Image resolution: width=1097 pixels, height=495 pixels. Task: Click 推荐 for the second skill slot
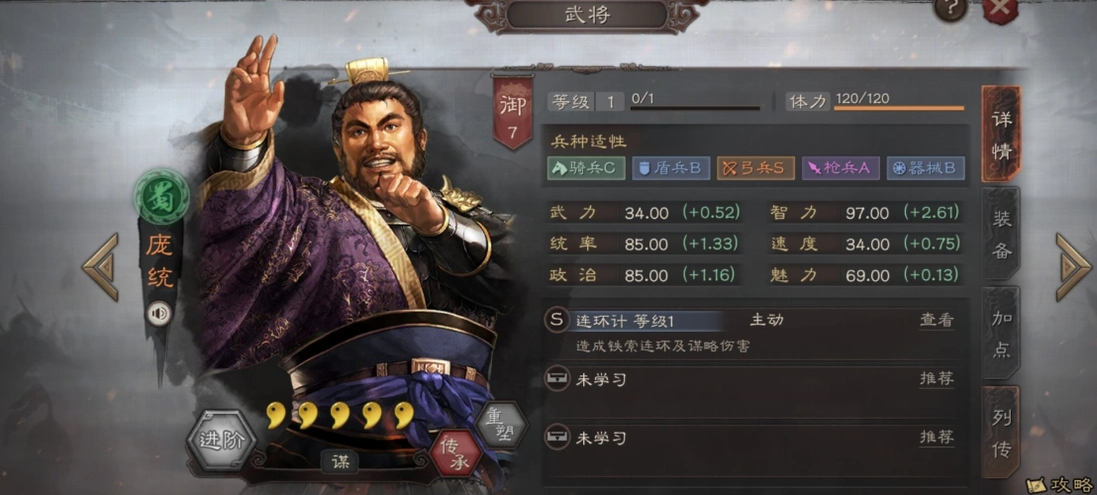coord(936,379)
